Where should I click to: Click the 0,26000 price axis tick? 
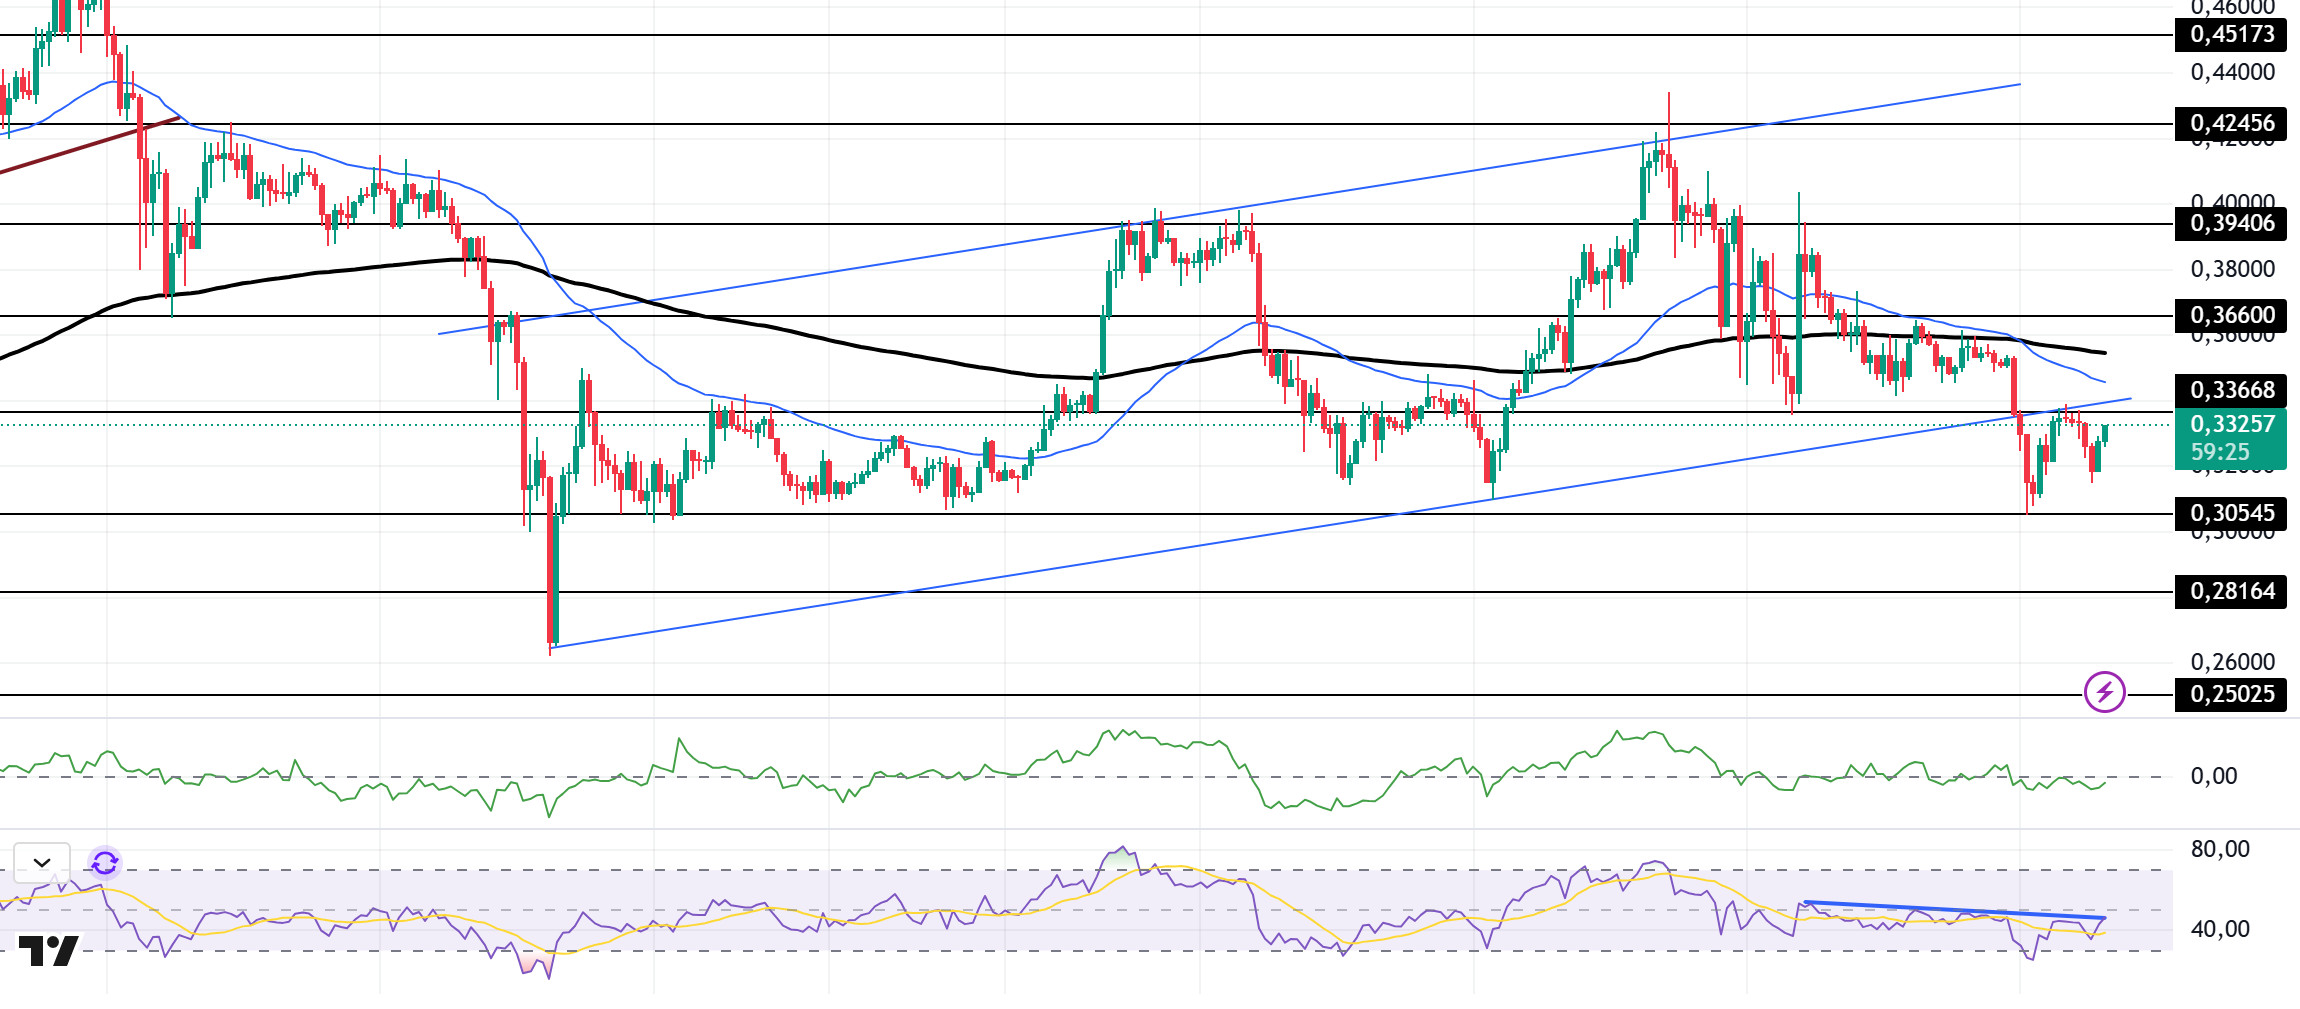pyautogui.click(x=2232, y=662)
